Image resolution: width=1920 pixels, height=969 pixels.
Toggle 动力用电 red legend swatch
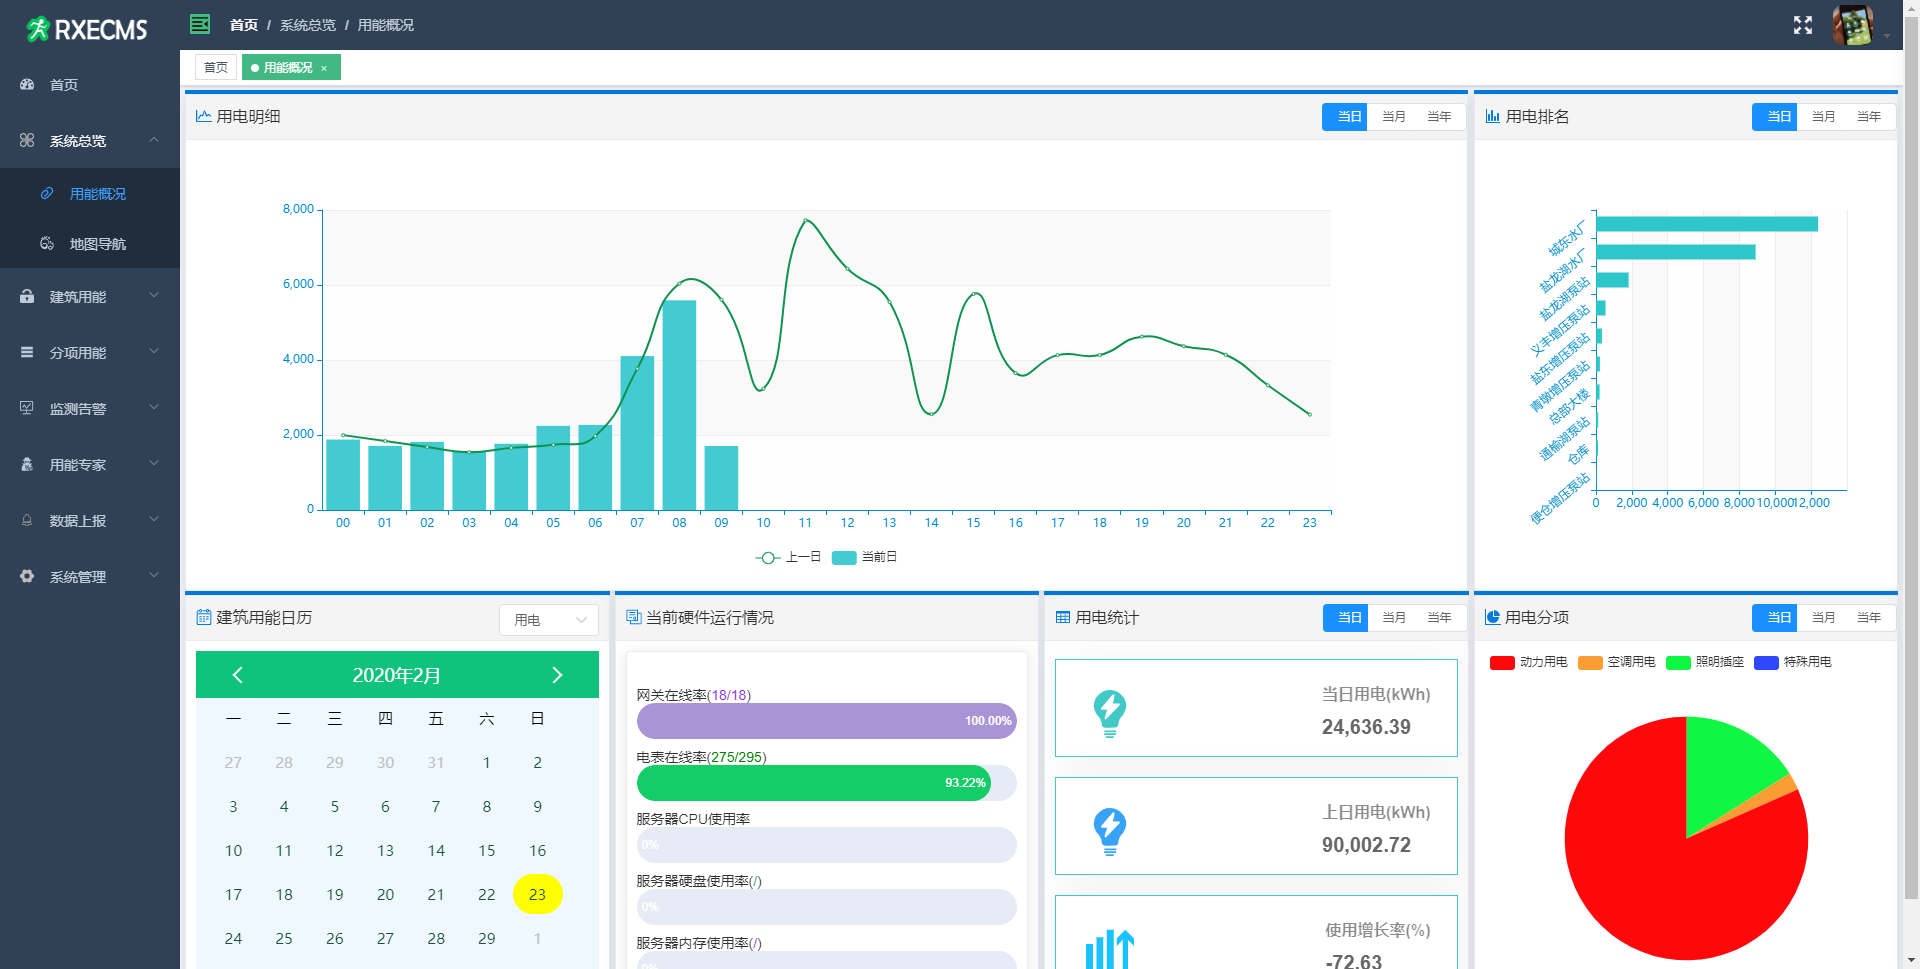[1502, 662]
